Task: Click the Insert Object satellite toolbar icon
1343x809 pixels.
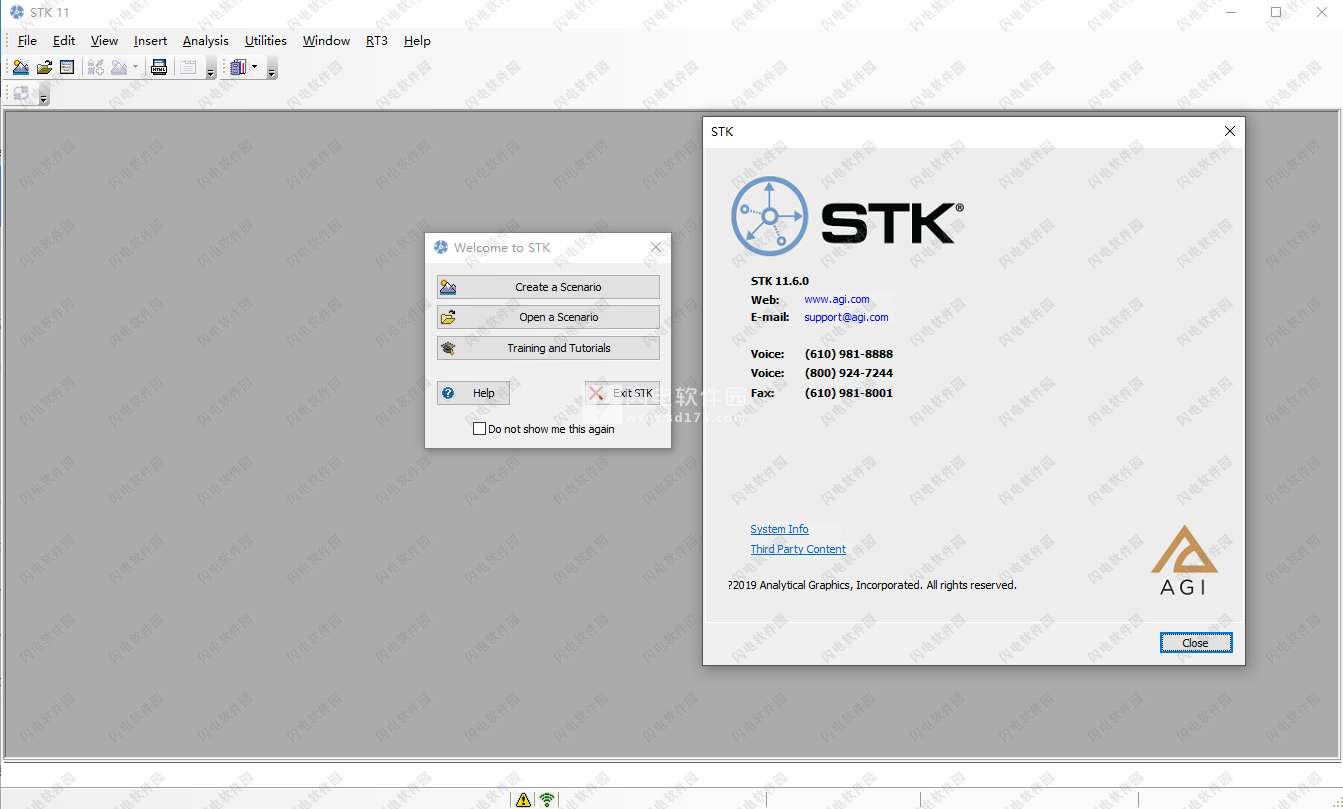Action: 96,67
